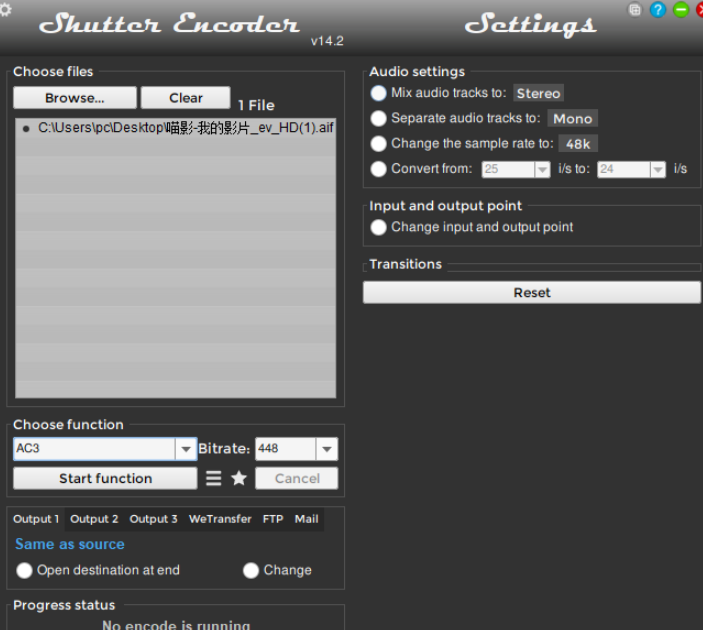
Task: Click inside the AC3 function field
Action: 94,449
